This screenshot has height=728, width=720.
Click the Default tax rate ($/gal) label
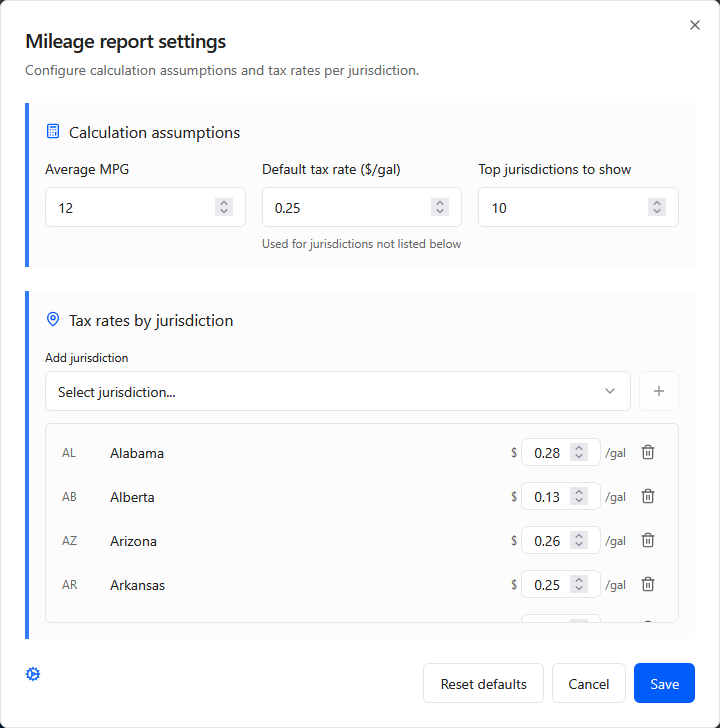(331, 169)
